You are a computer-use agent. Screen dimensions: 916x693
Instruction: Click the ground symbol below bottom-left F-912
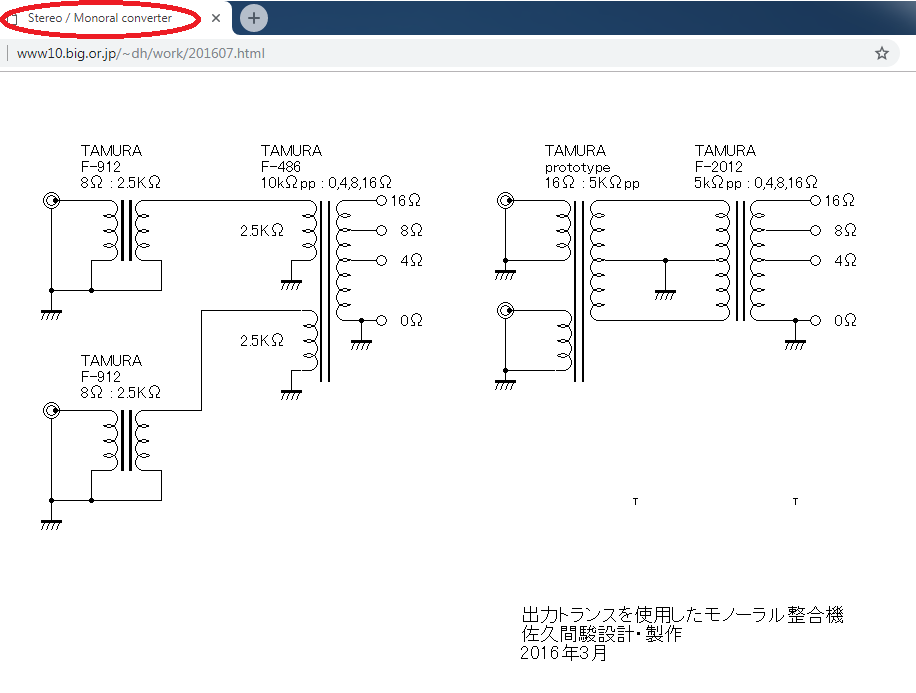coord(51,525)
